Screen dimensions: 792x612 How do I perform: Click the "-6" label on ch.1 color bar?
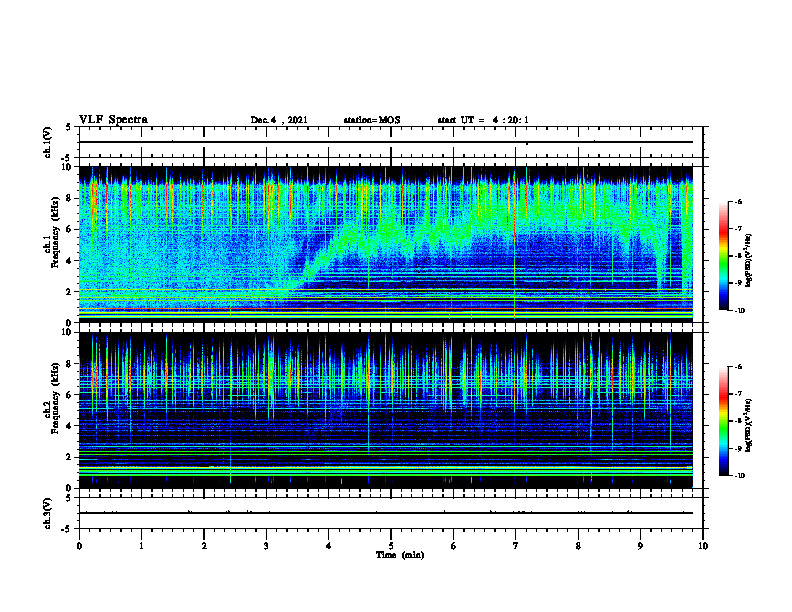click(738, 201)
